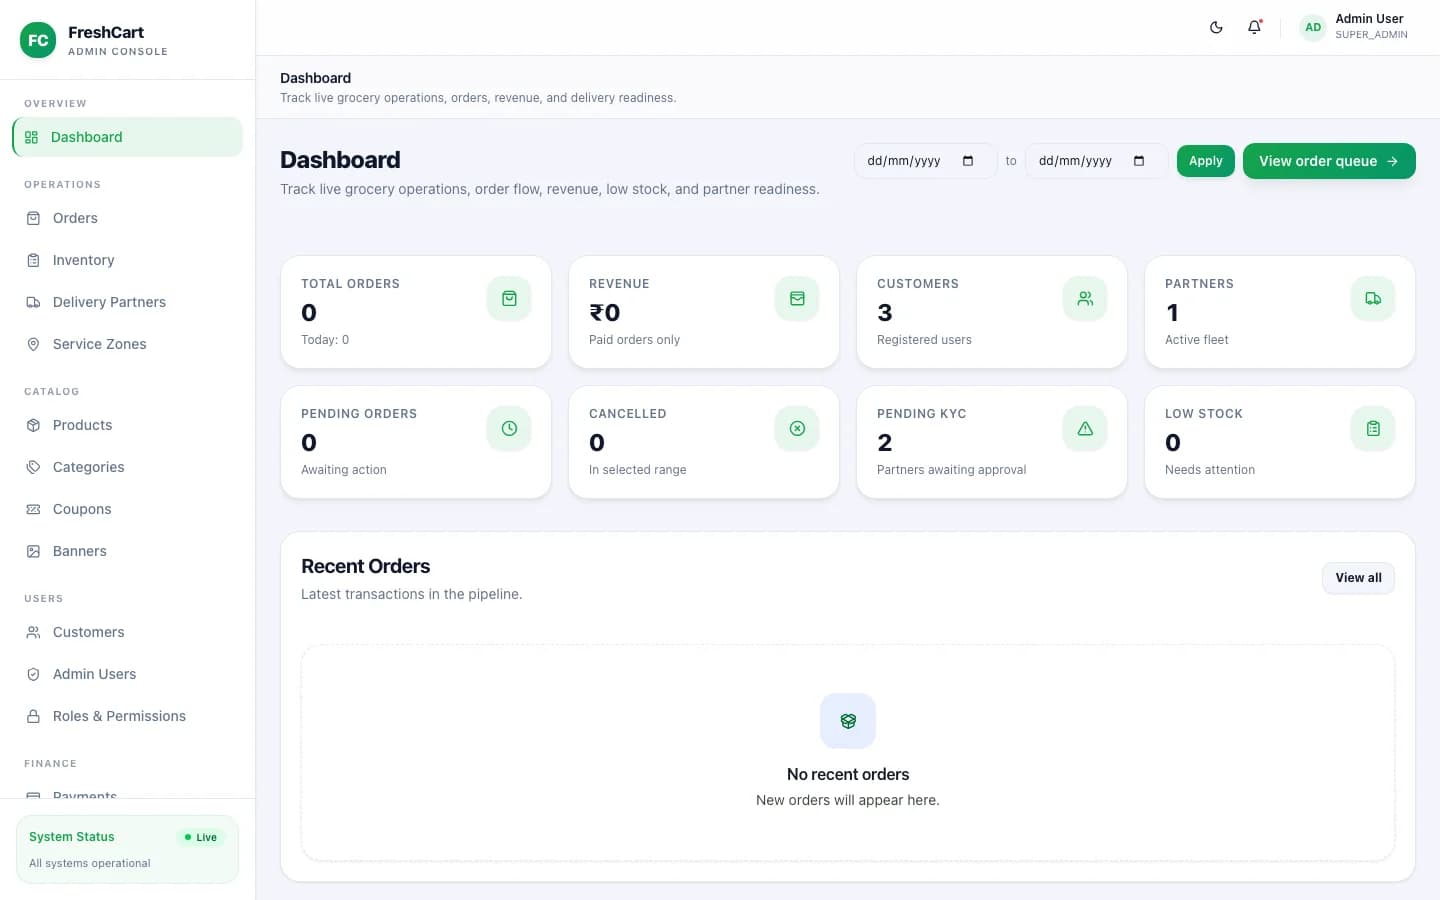
Task: Go to Coupons page
Action: [x=127, y=509]
